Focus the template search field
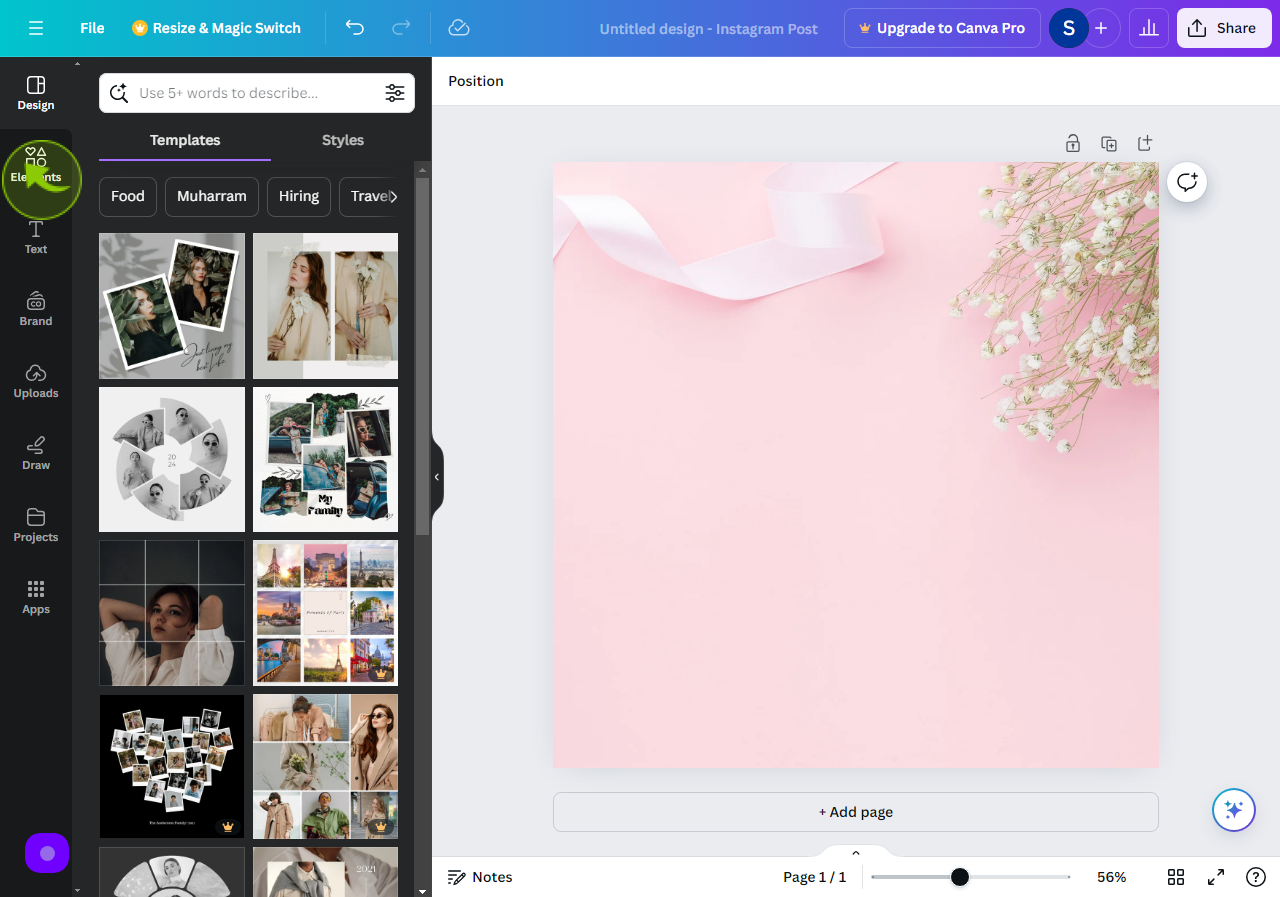This screenshot has height=897, width=1280. tap(257, 93)
